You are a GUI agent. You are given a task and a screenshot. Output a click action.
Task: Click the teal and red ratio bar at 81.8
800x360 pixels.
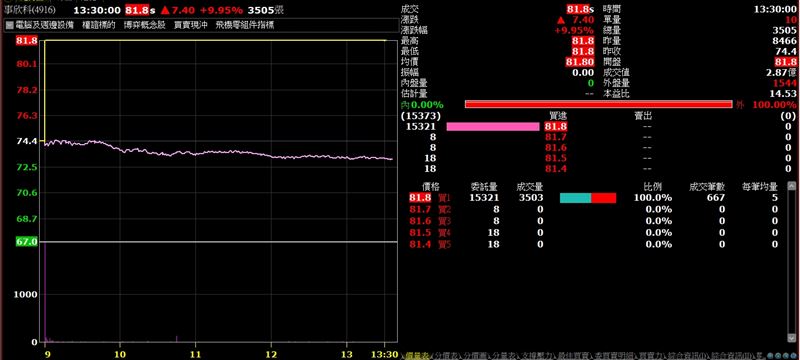click(x=588, y=198)
